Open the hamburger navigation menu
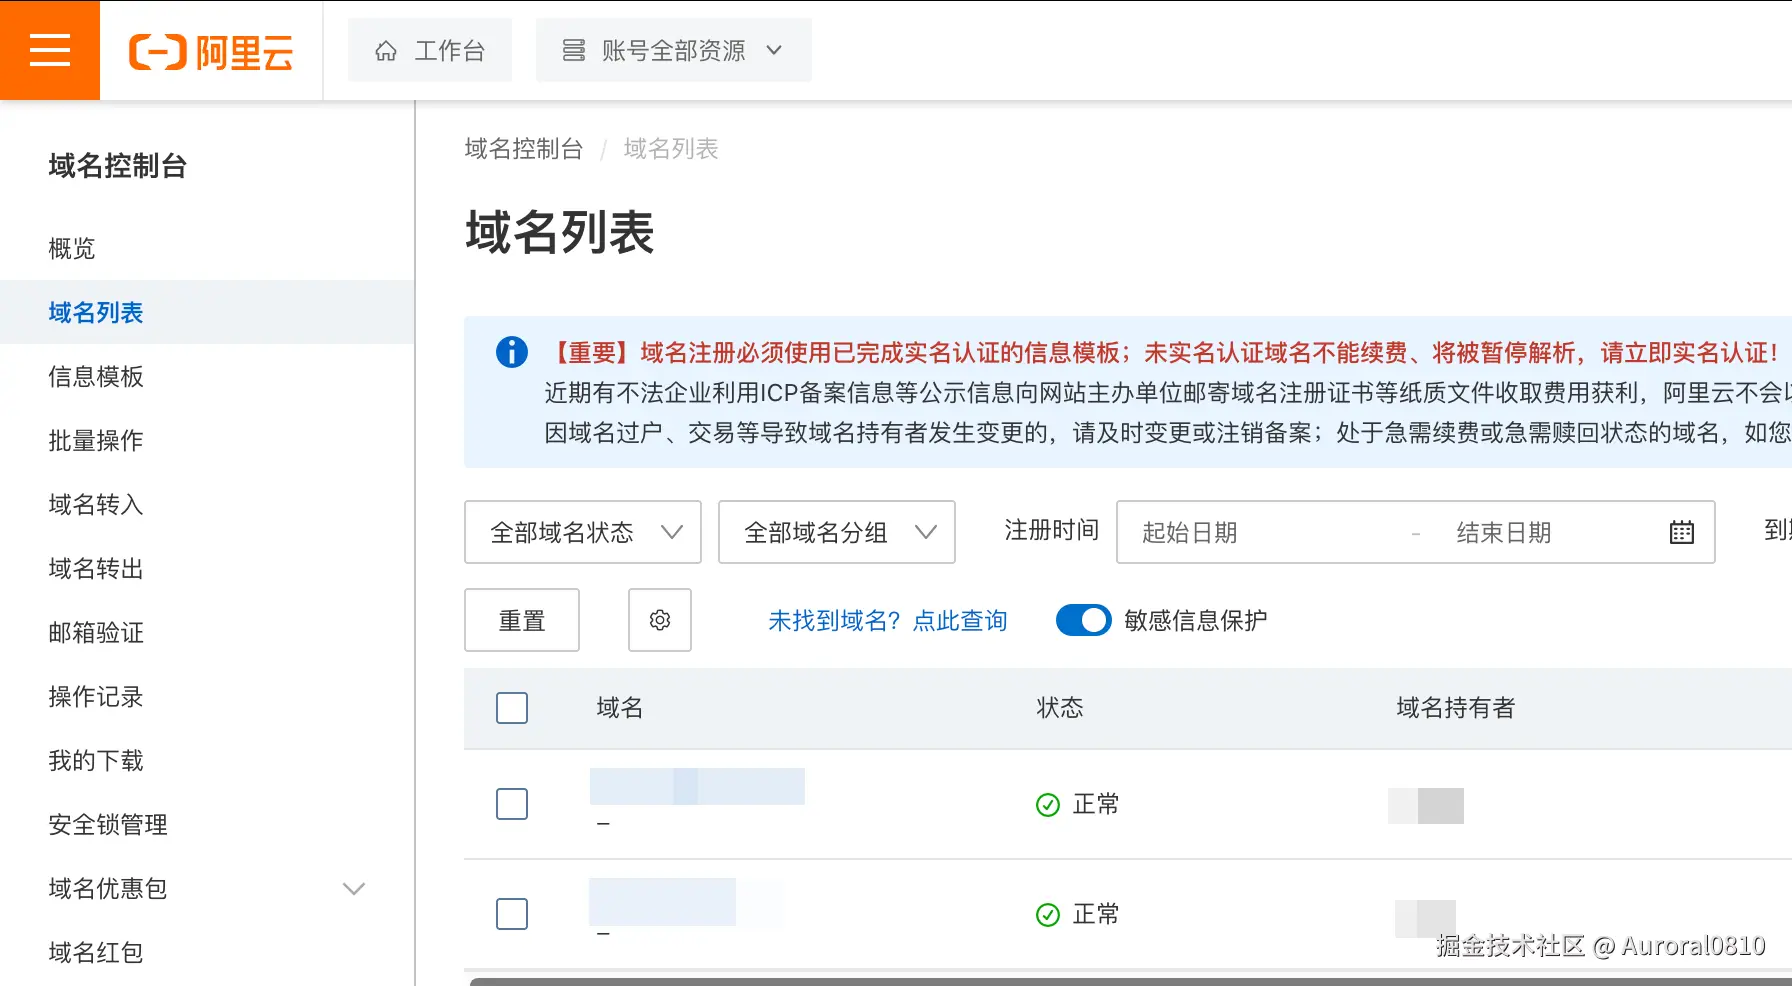The height and width of the screenshot is (986, 1792). coord(50,50)
